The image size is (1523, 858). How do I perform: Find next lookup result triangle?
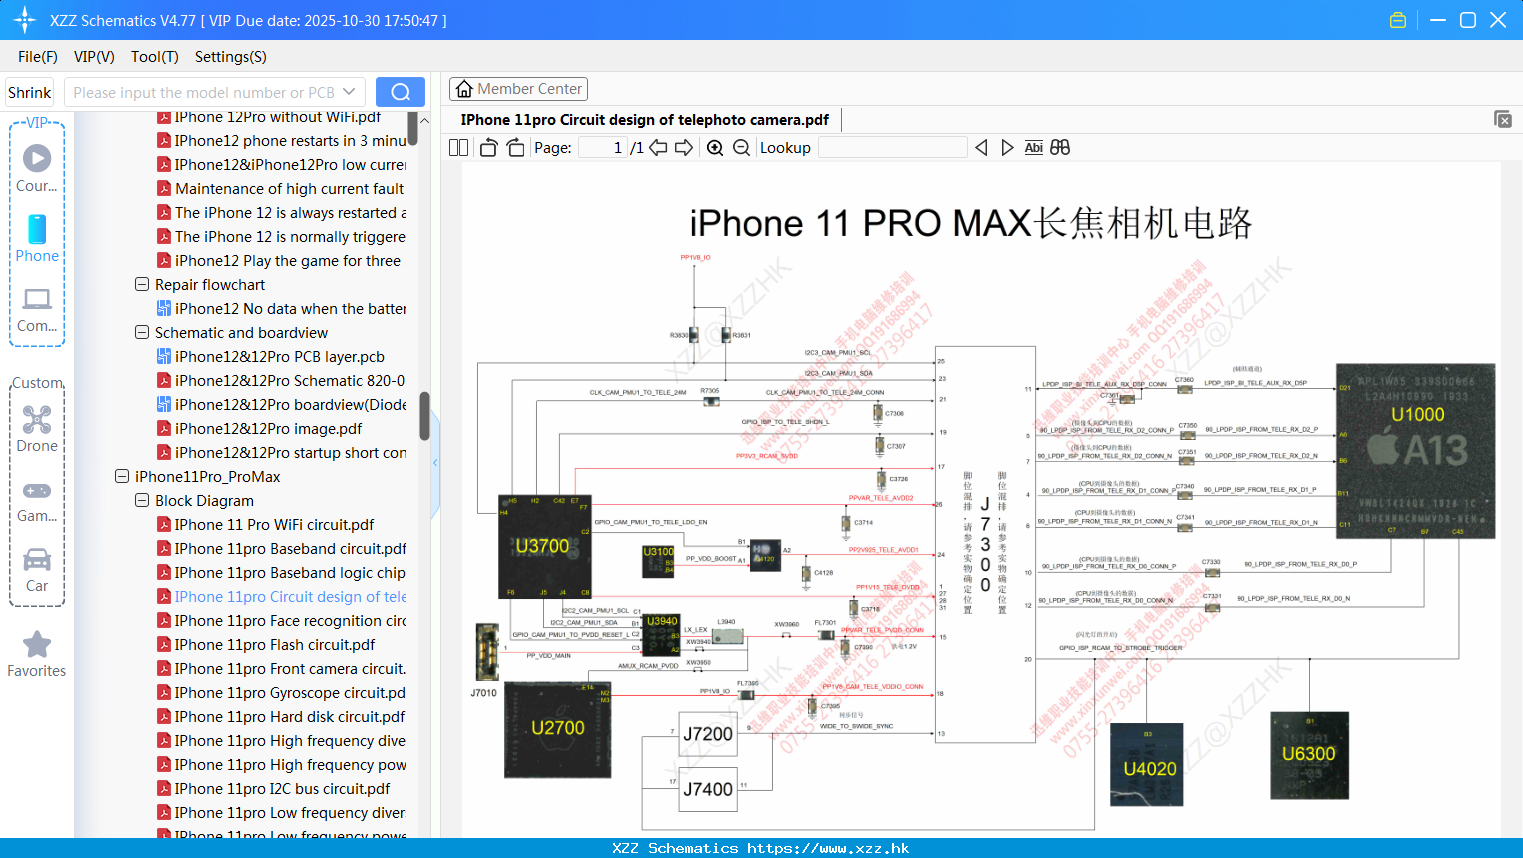[1007, 148]
